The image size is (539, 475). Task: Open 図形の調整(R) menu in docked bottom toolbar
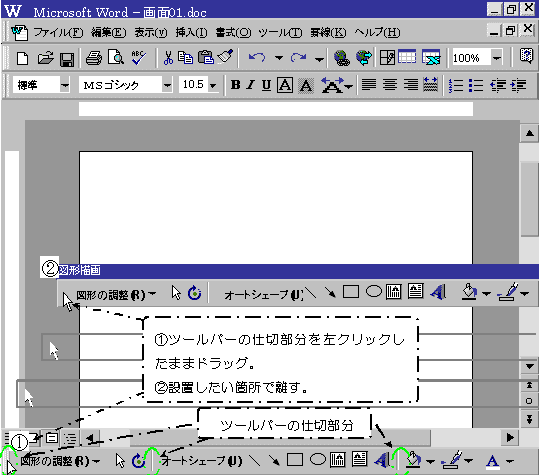(60, 461)
